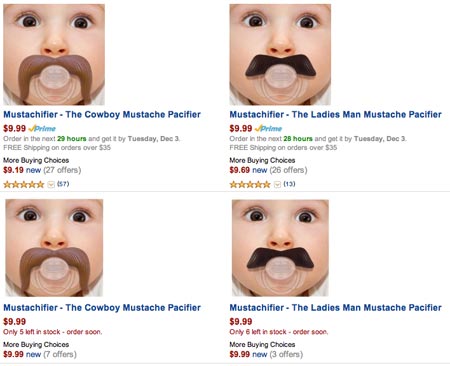View the 13 customer reviews
The height and width of the screenshot is (366, 450).
(289, 184)
